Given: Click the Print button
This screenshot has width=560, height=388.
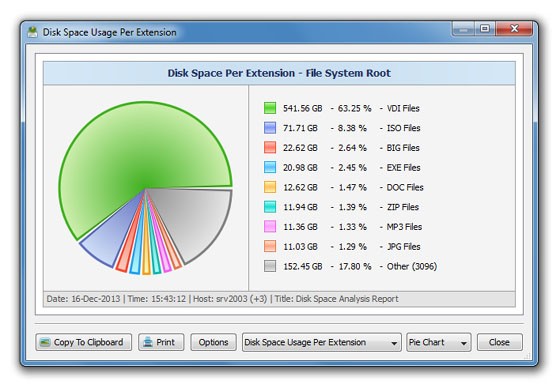Looking at the screenshot, I should 161,342.
